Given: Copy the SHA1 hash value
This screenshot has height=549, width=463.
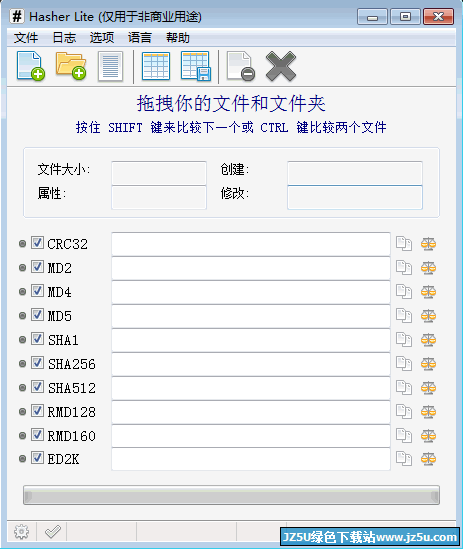Looking at the screenshot, I should (x=404, y=340).
